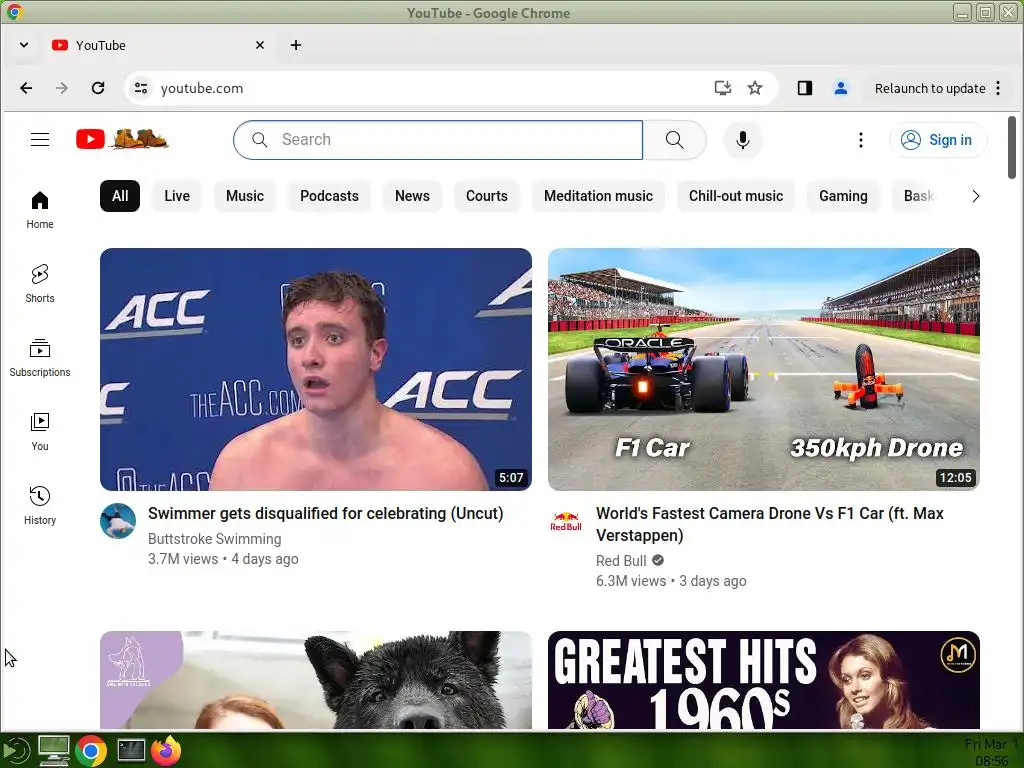Viewport: 1024px width, 768px height.
Task: Select the Meditation music chip
Action: click(598, 196)
